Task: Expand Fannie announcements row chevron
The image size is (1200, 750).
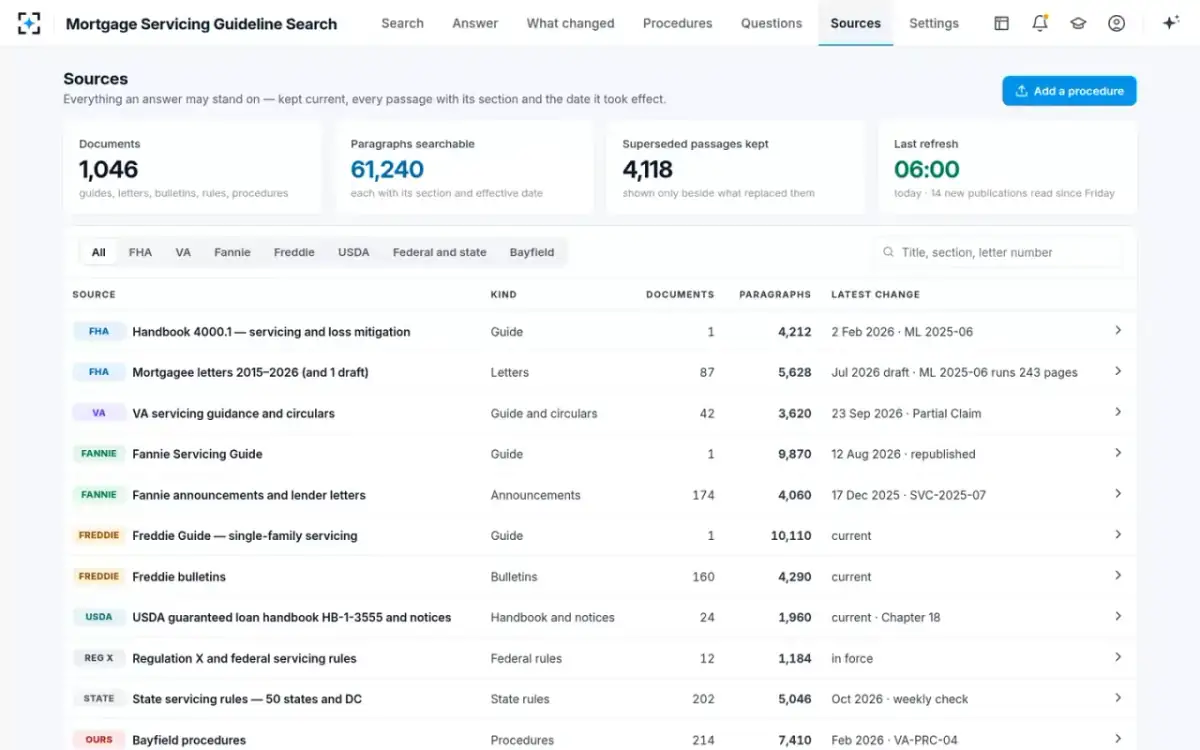Action: click(x=1118, y=494)
